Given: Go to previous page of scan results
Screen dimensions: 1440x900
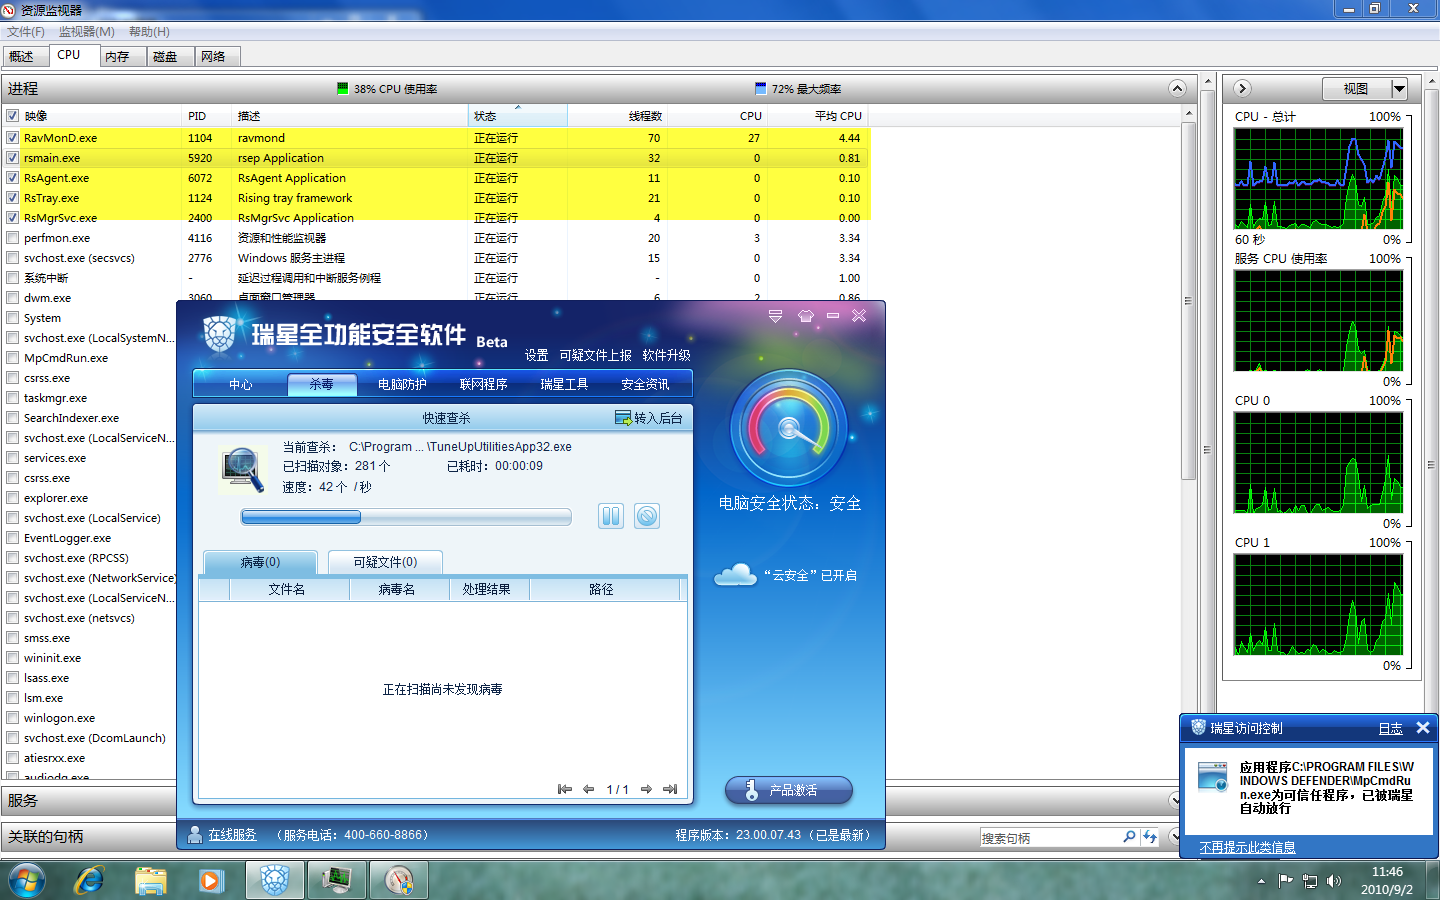Looking at the screenshot, I should click(x=589, y=789).
